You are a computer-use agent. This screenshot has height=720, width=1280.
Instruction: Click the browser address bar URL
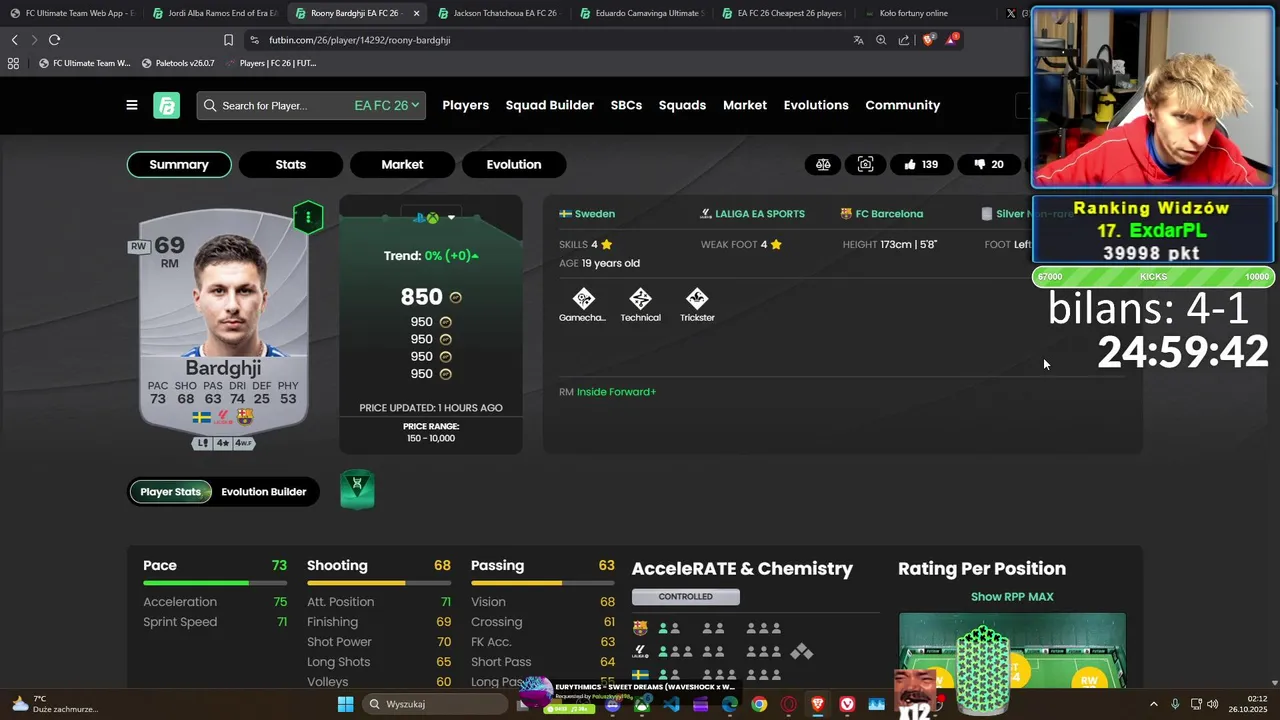360,40
